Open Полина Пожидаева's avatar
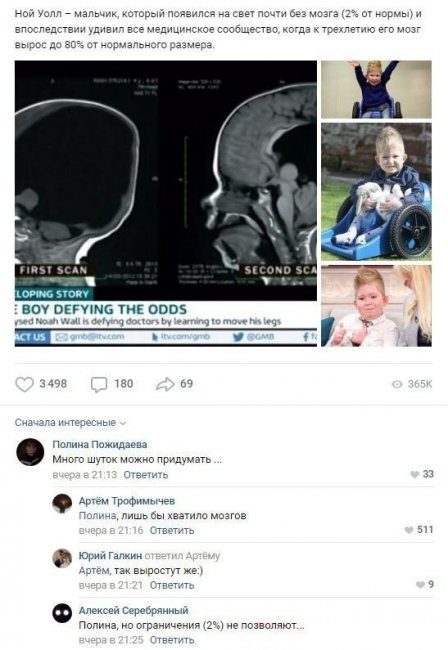The height and width of the screenshot is (650, 448). pyautogui.click(x=30, y=452)
